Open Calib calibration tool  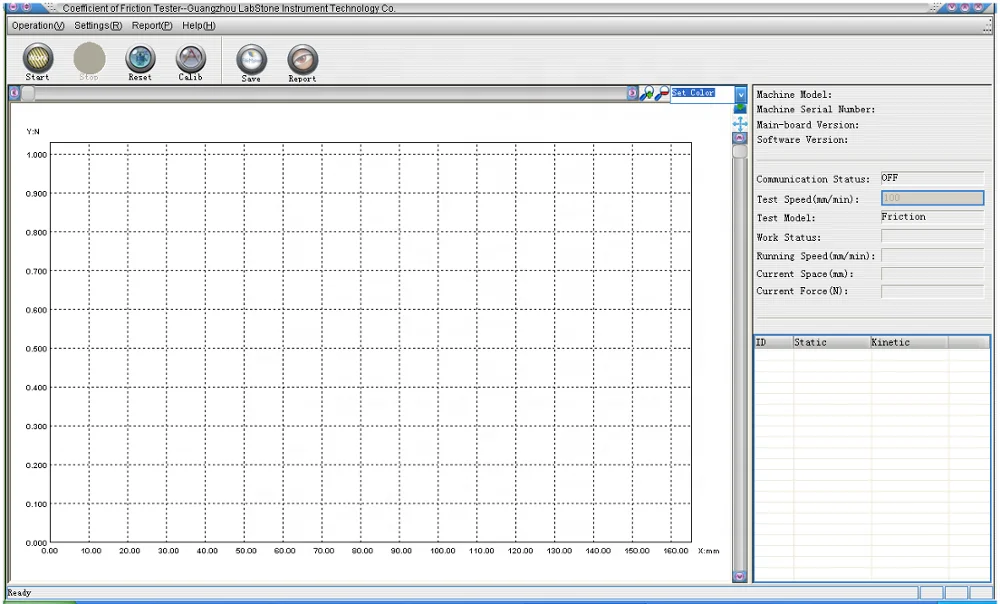[x=190, y=60]
